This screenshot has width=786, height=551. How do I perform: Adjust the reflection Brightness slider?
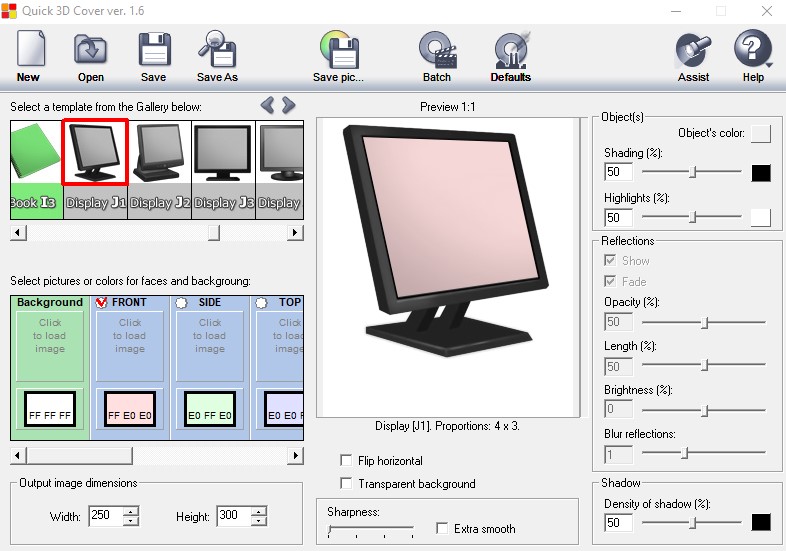point(704,411)
